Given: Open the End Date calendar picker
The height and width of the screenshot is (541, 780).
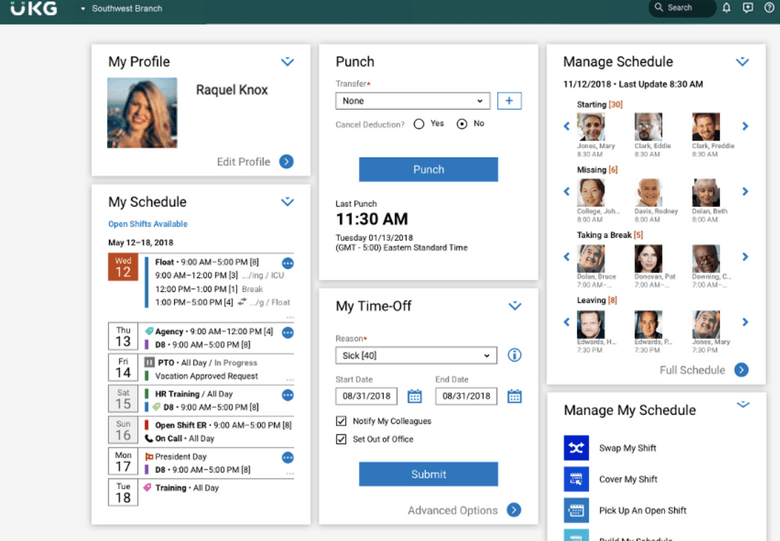Looking at the screenshot, I should tap(514, 396).
